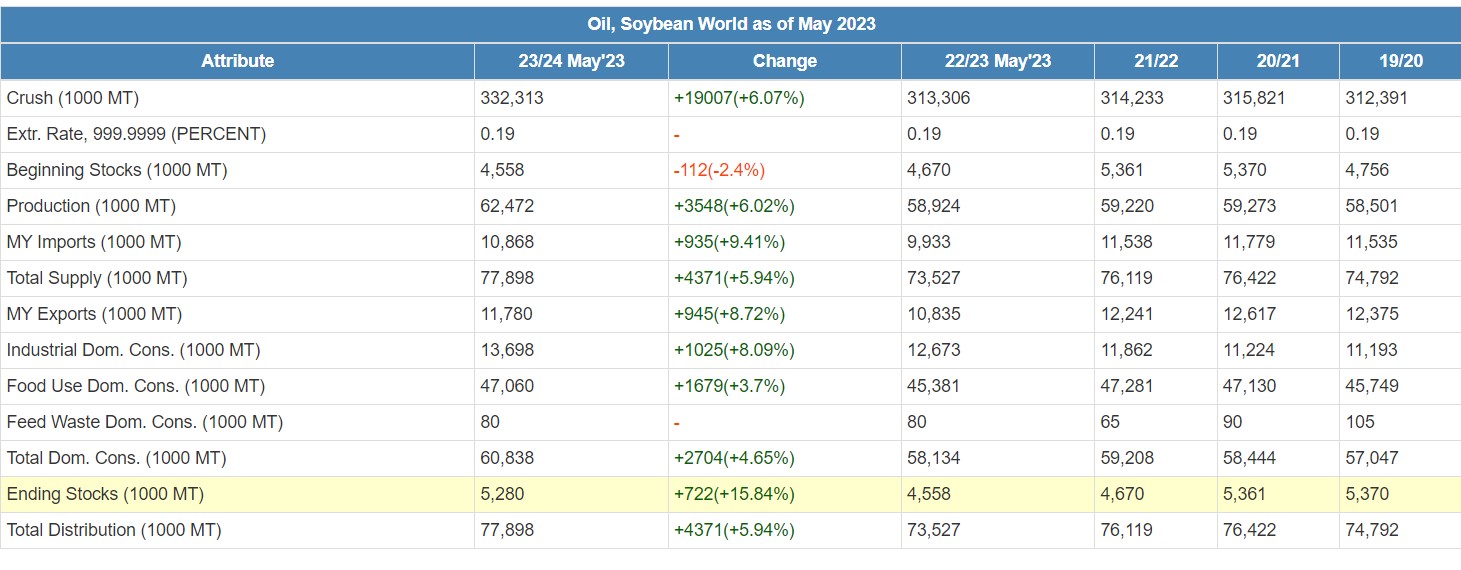Click the 23/24 May'23 column header

571,61
